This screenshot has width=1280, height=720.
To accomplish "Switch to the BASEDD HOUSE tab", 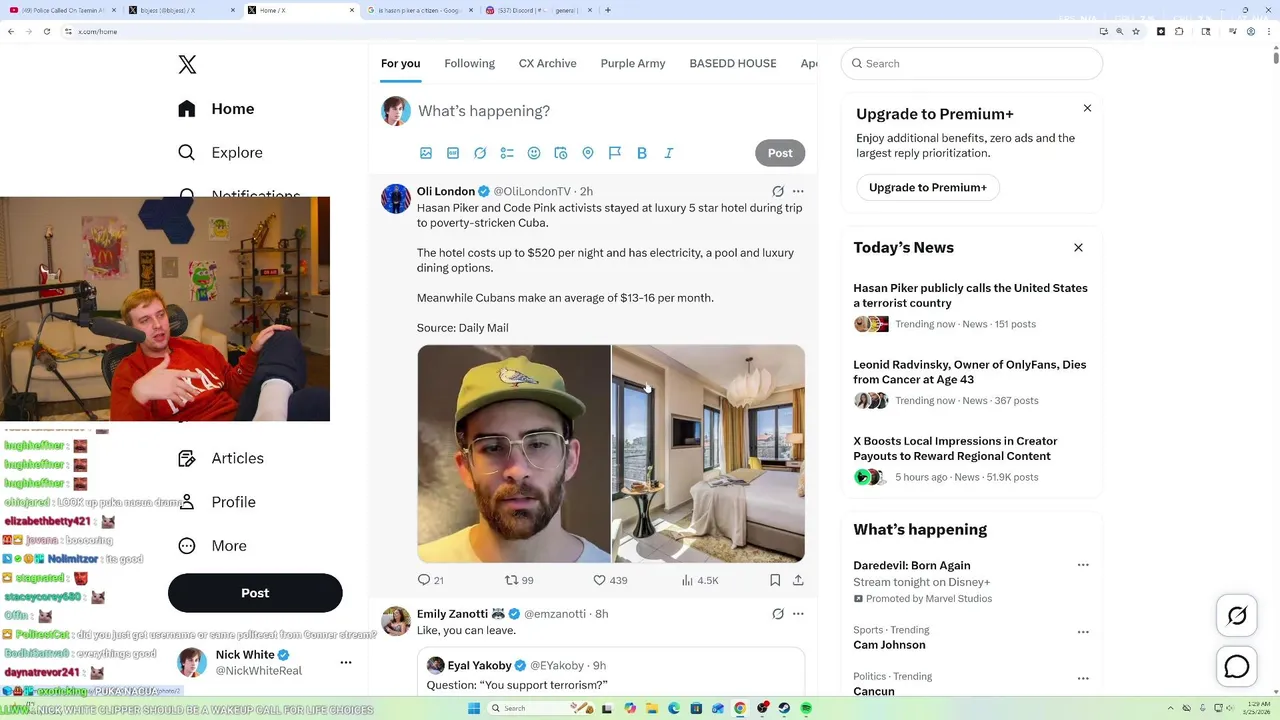I will pyautogui.click(x=733, y=63).
